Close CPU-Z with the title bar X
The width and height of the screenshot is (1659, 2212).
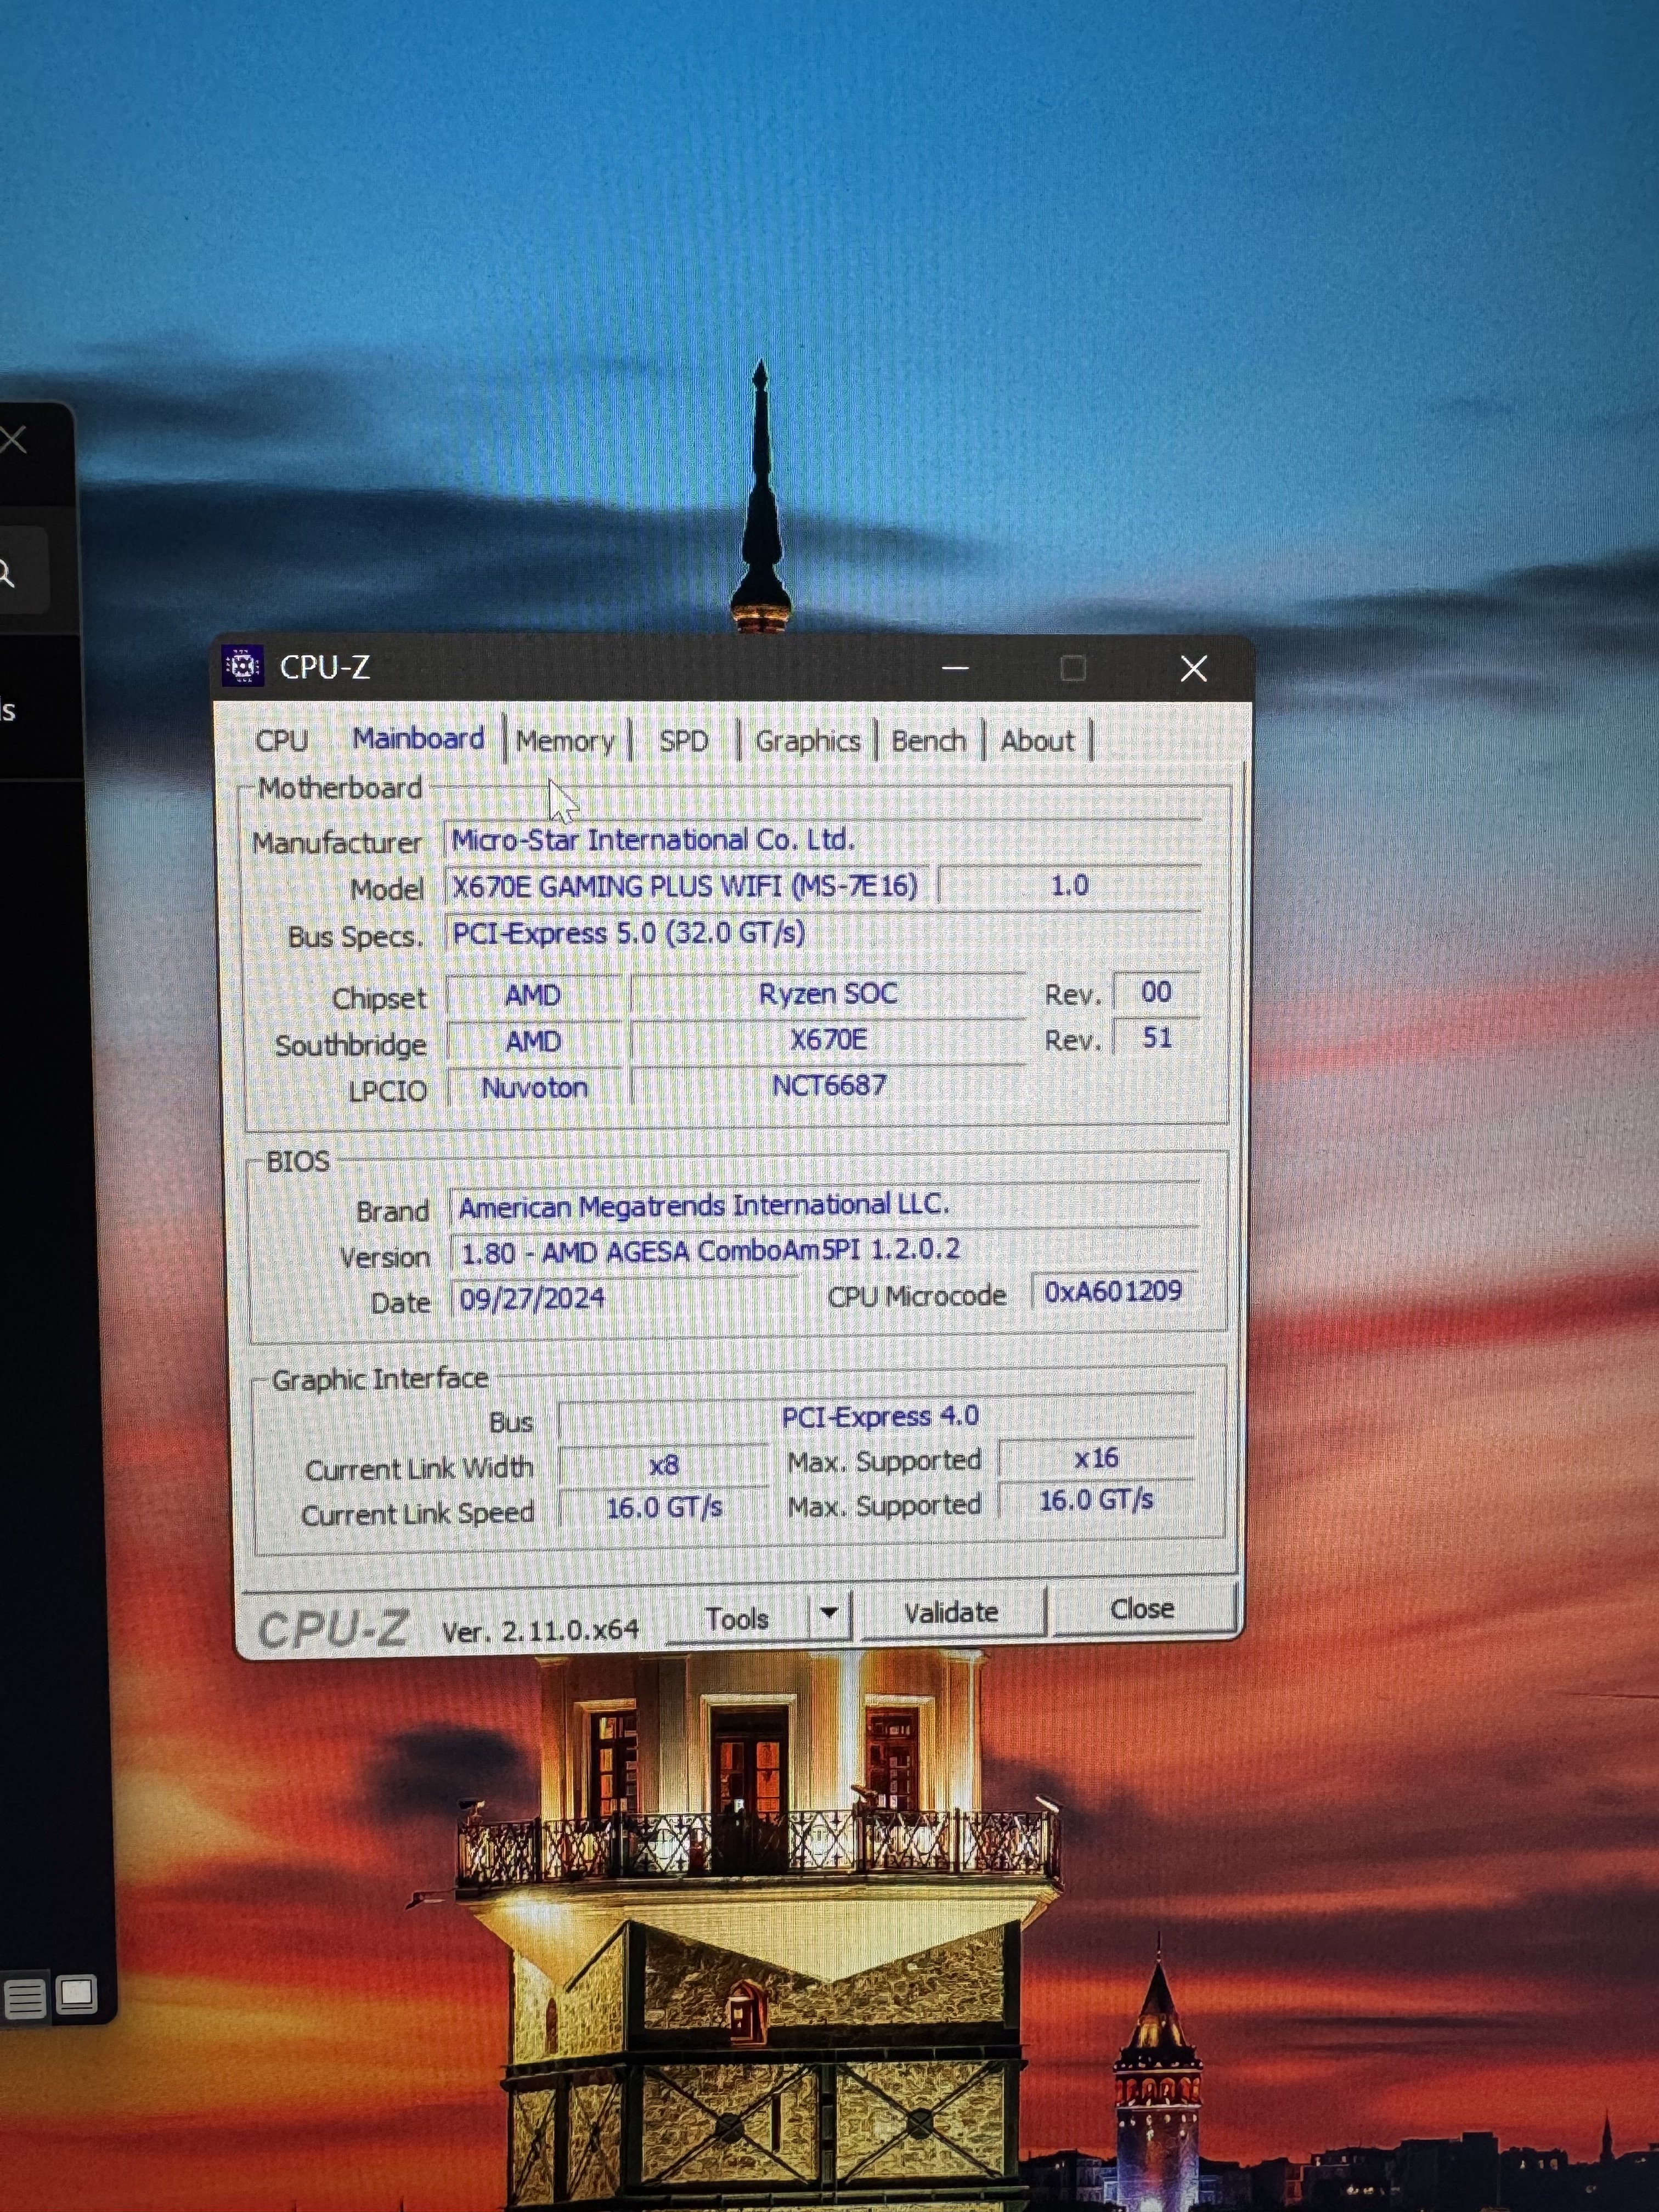tap(1193, 668)
